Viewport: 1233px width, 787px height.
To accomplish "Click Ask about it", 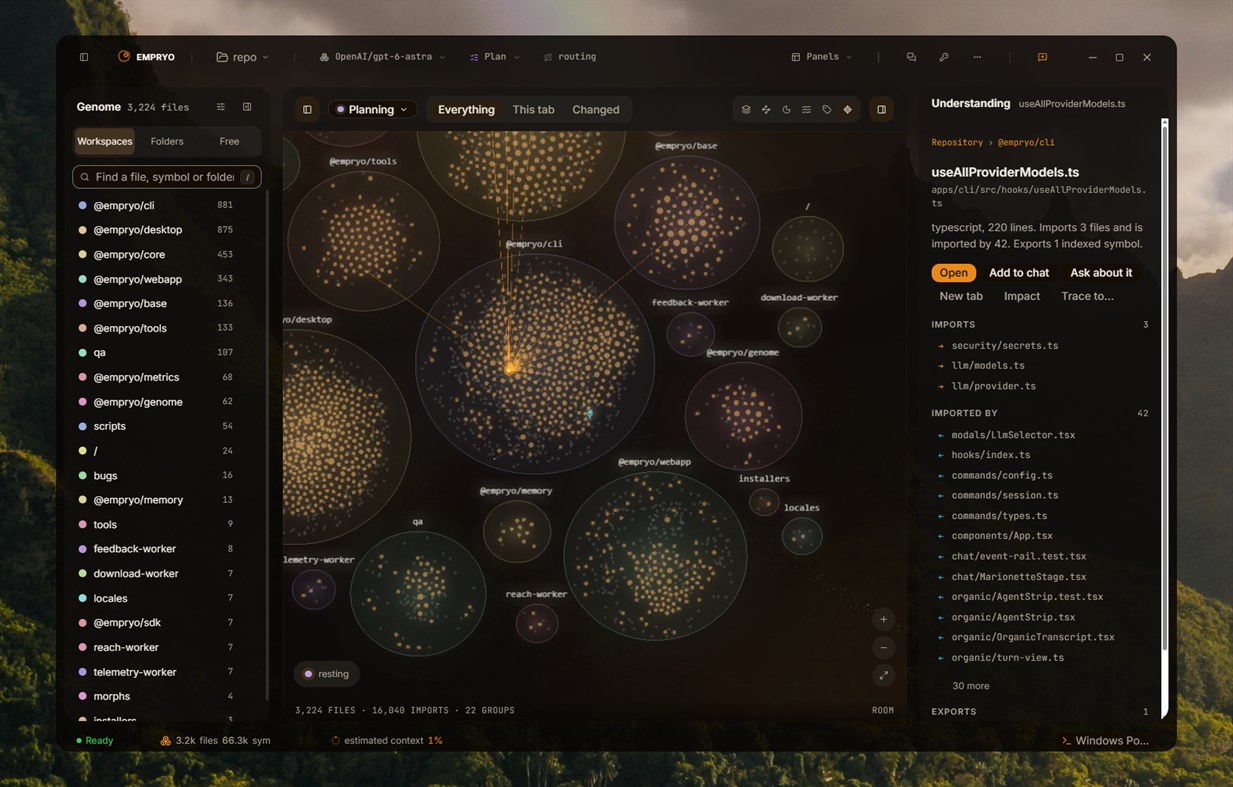I will tap(1101, 273).
